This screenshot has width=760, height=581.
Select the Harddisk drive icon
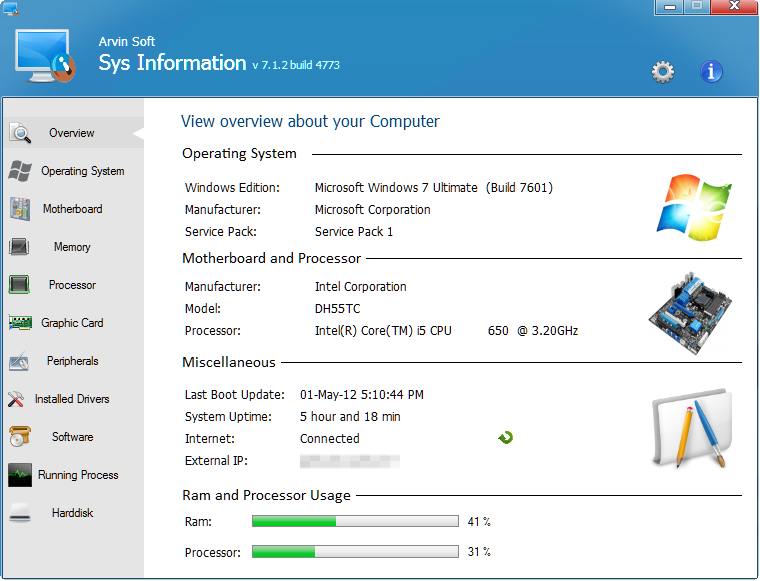coord(20,514)
